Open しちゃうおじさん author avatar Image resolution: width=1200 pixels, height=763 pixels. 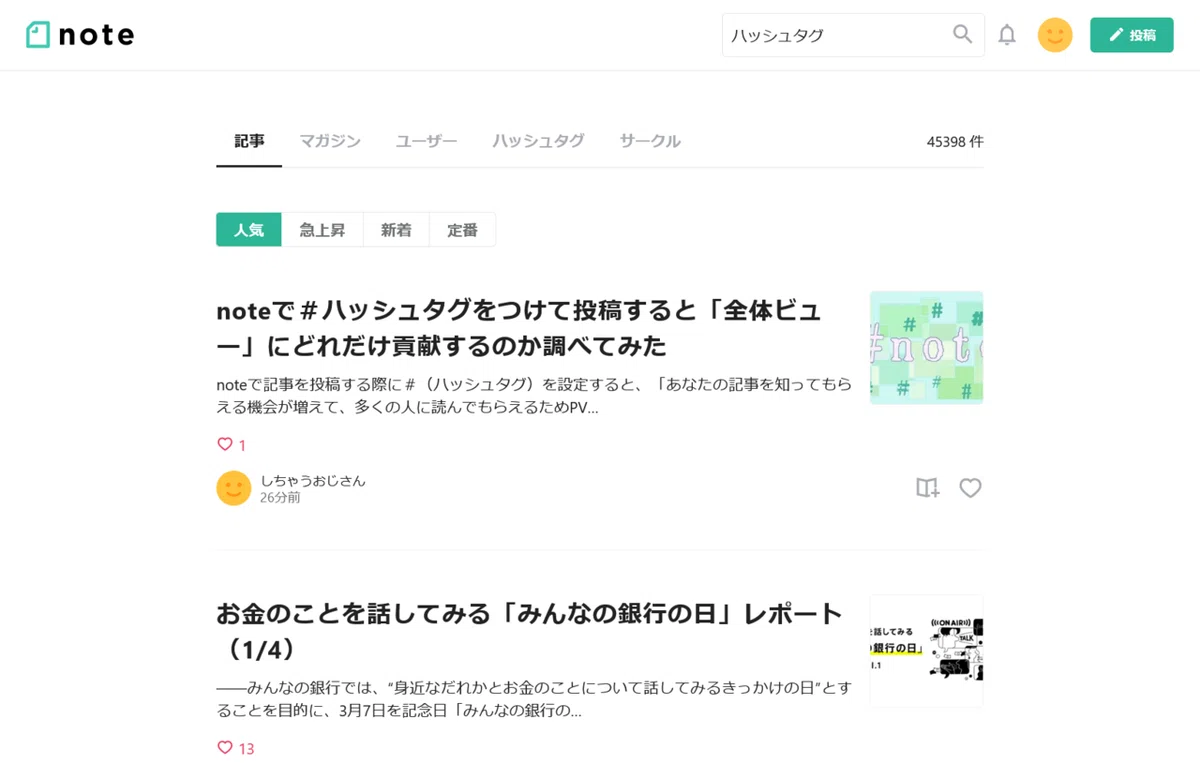[x=234, y=488]
